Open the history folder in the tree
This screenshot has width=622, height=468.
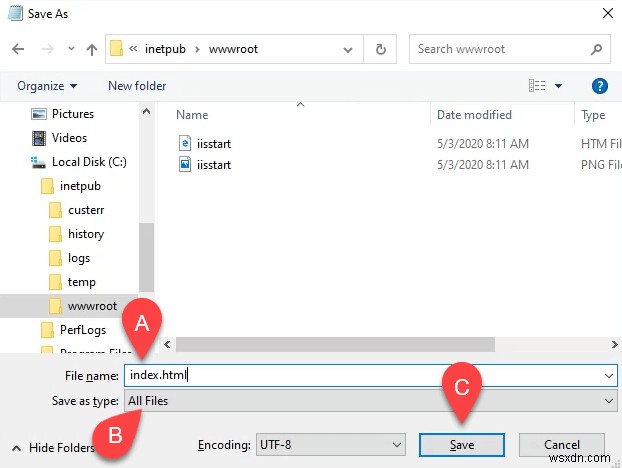pos(86,234)
